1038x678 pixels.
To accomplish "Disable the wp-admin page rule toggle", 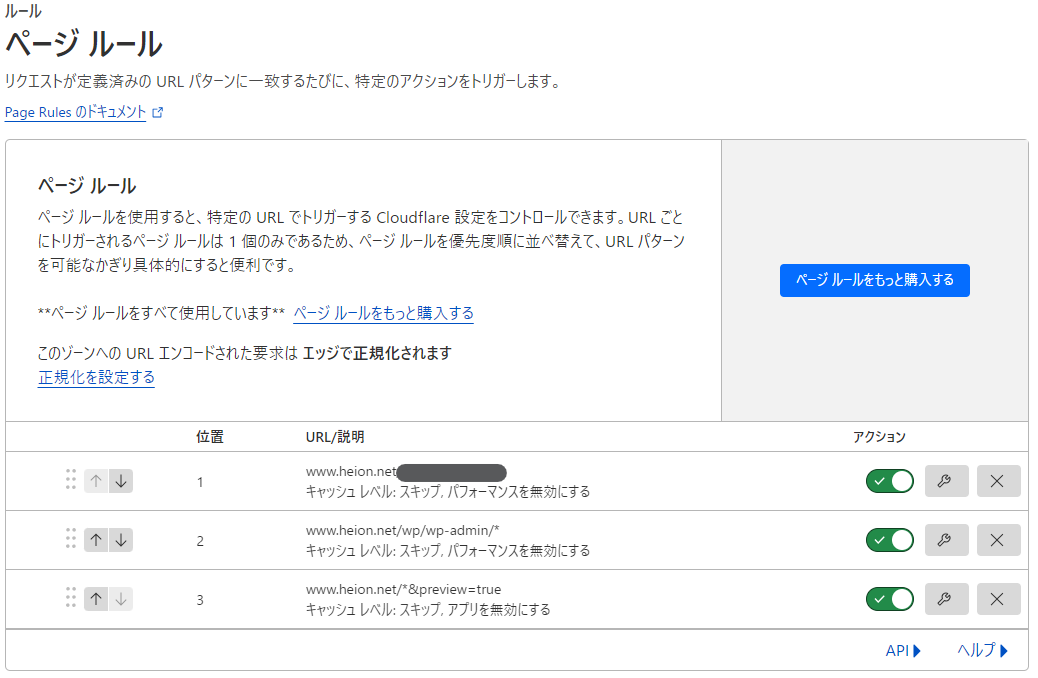I will (x=890, y=540).
